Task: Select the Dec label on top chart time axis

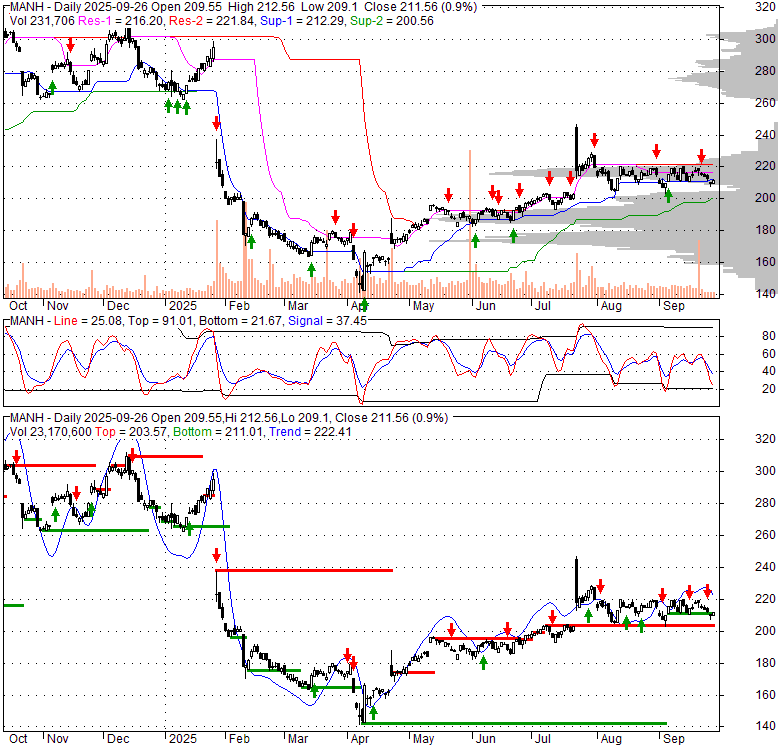Action: point(118,306)
